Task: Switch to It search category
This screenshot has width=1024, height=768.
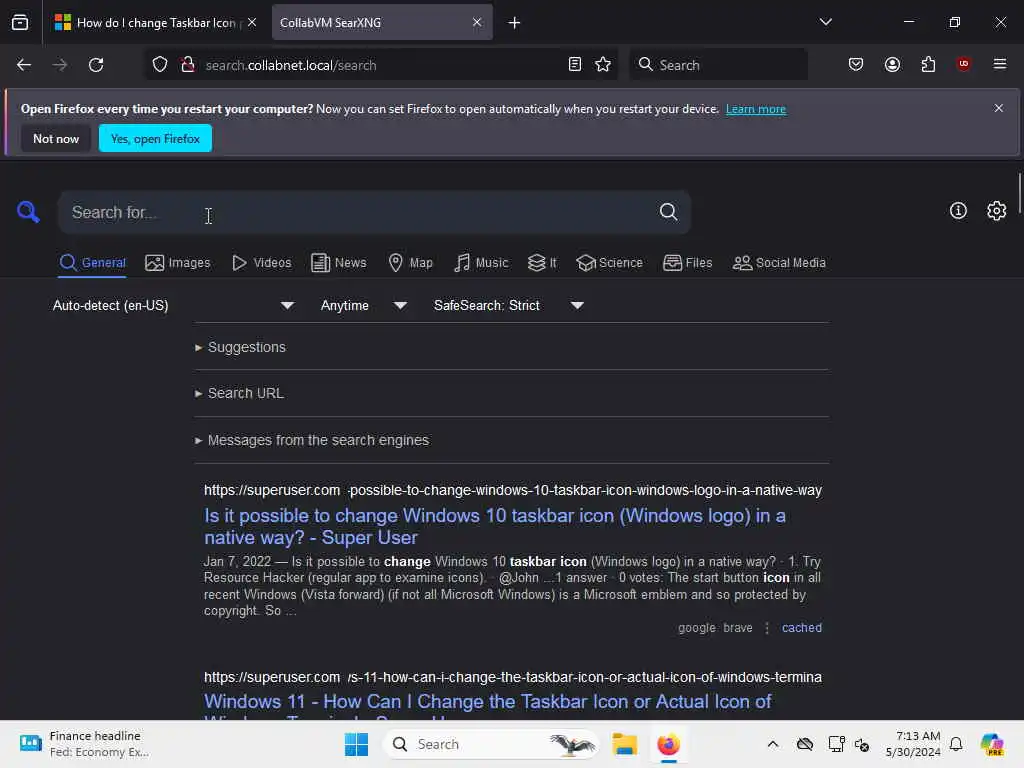Action: pos(542,263)
